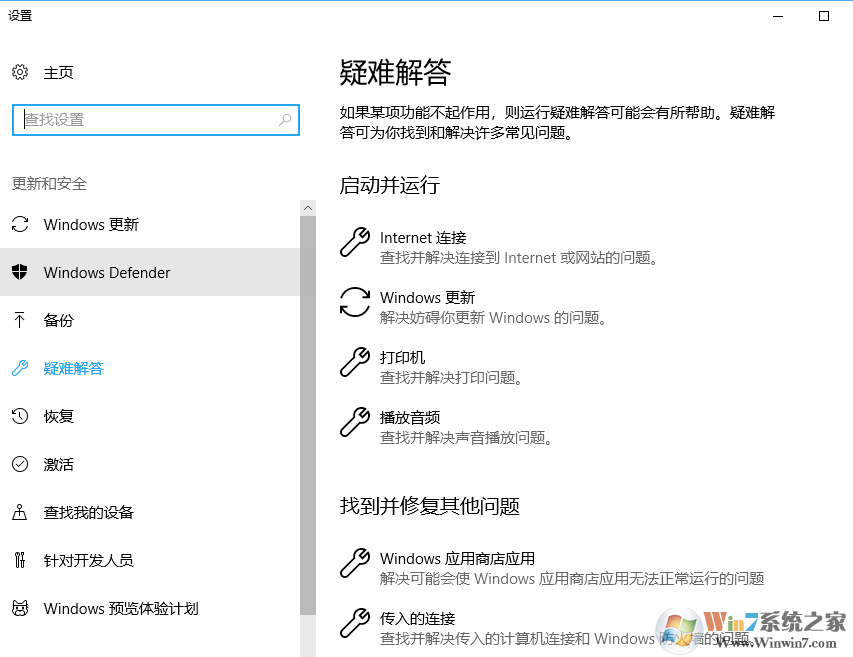Run the 播放音频 troubleshooter
Viewport: 853px width, 657px height.
(x=412, y=417)
